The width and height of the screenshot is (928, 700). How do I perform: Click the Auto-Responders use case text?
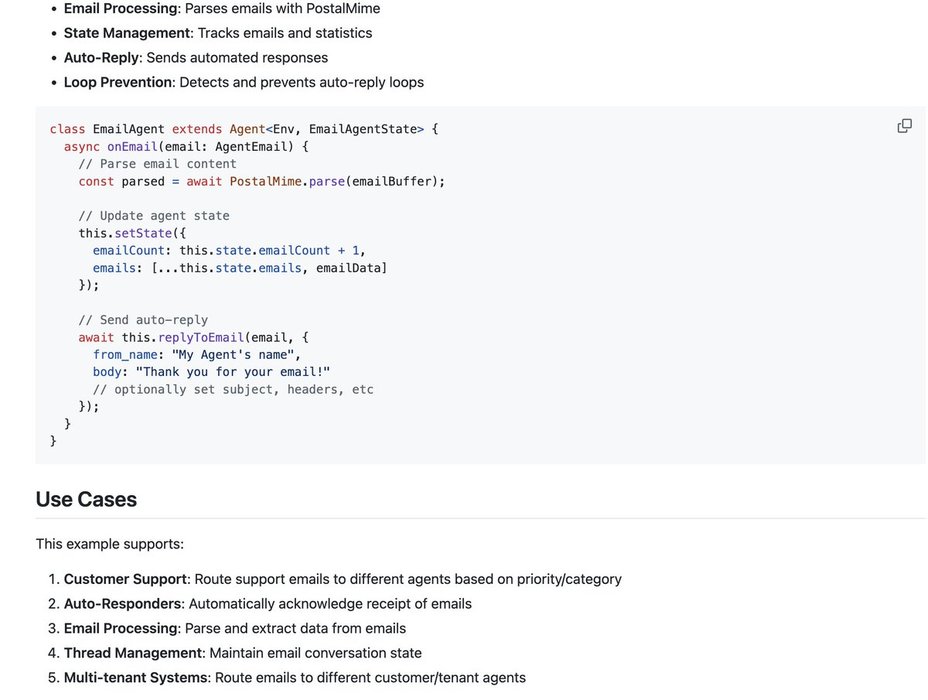click(267, 604)
